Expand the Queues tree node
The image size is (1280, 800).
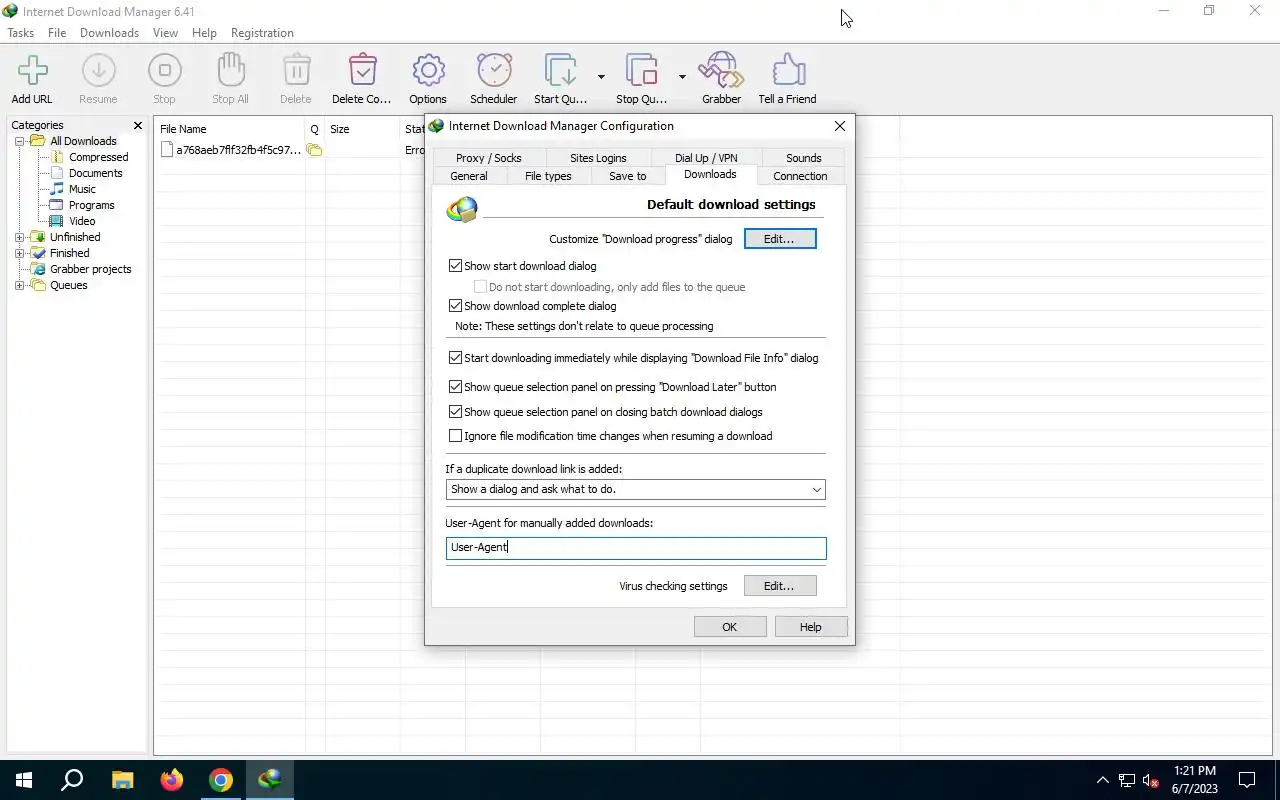pyautogui.click(x=19, y=285)
